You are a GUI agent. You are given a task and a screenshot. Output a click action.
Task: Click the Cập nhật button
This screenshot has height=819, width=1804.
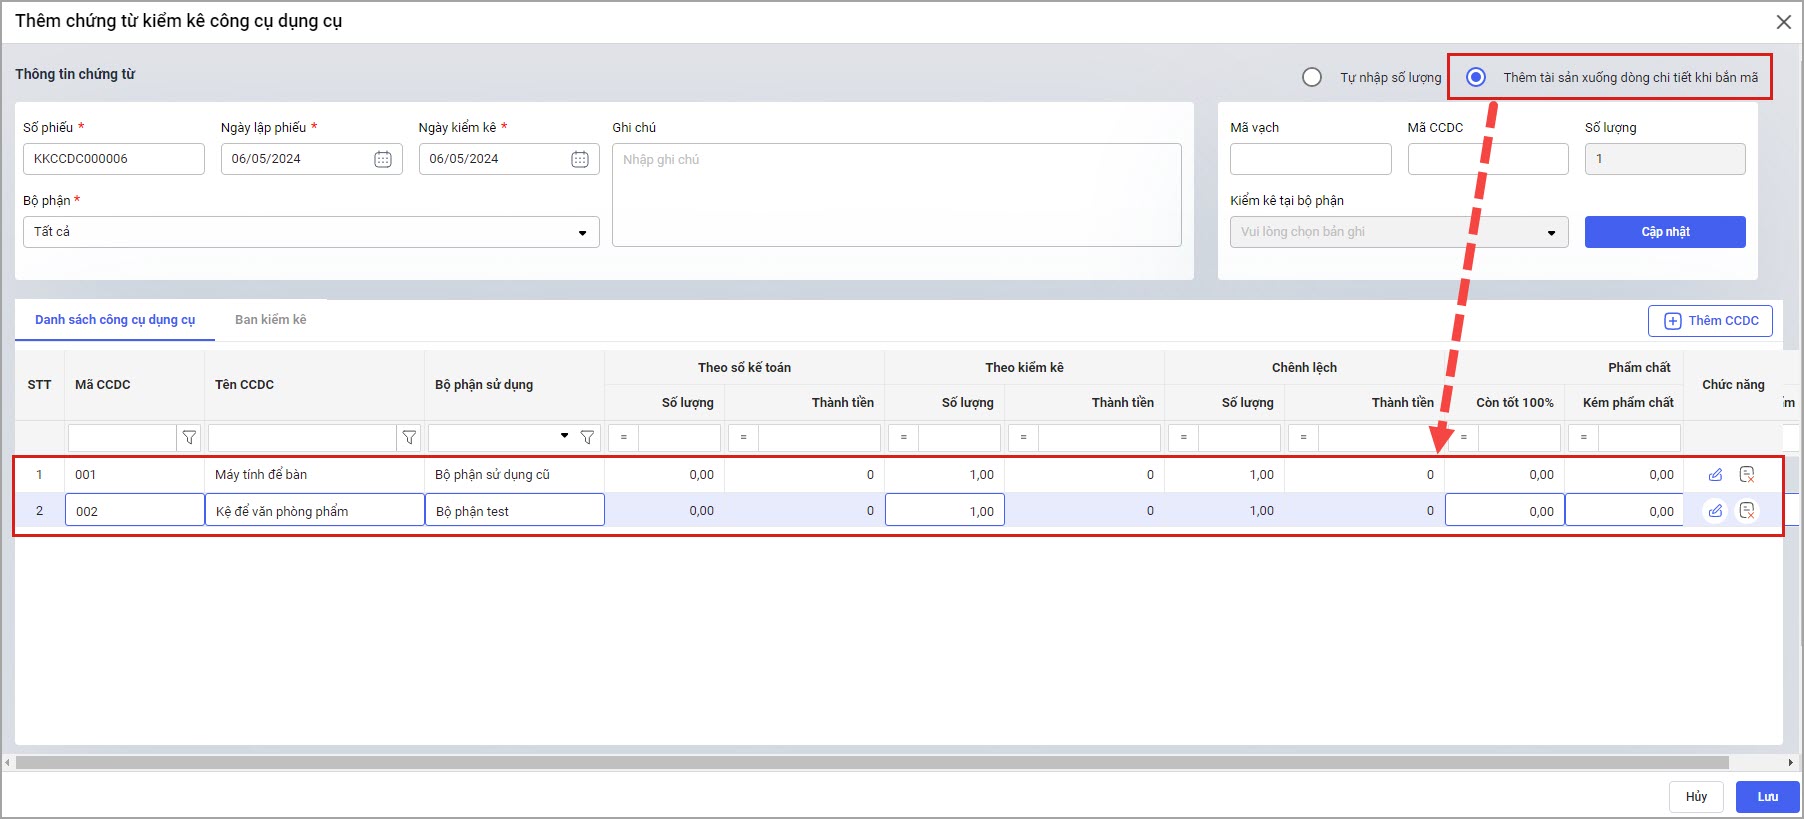[x=1665, y=232]
